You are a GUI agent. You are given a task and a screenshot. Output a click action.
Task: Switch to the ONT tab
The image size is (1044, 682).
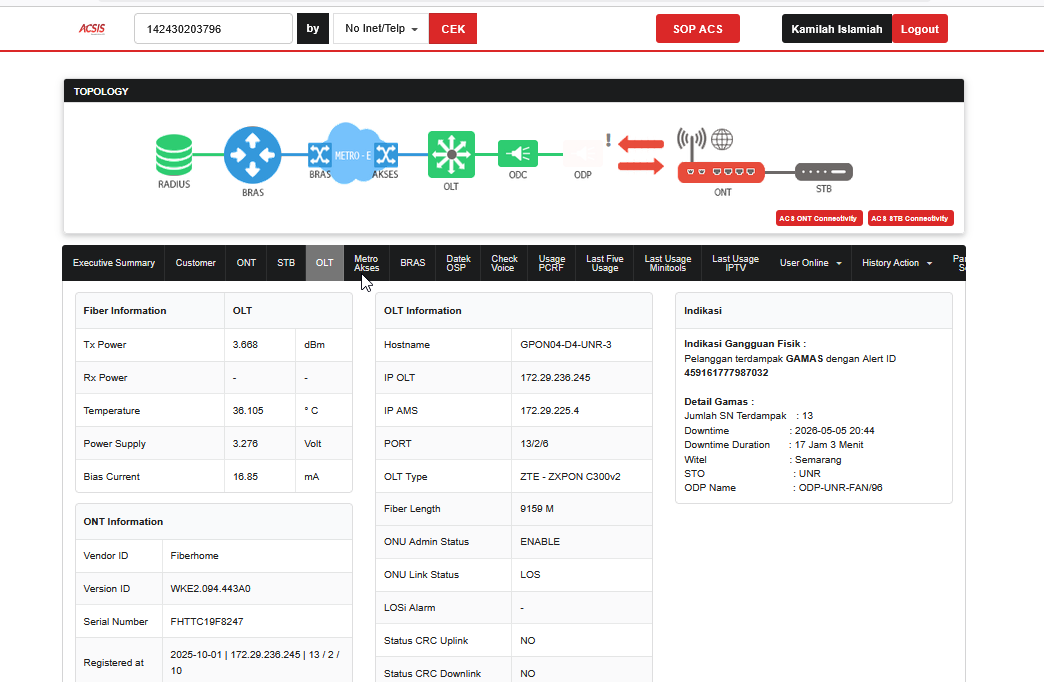(246, 263)
